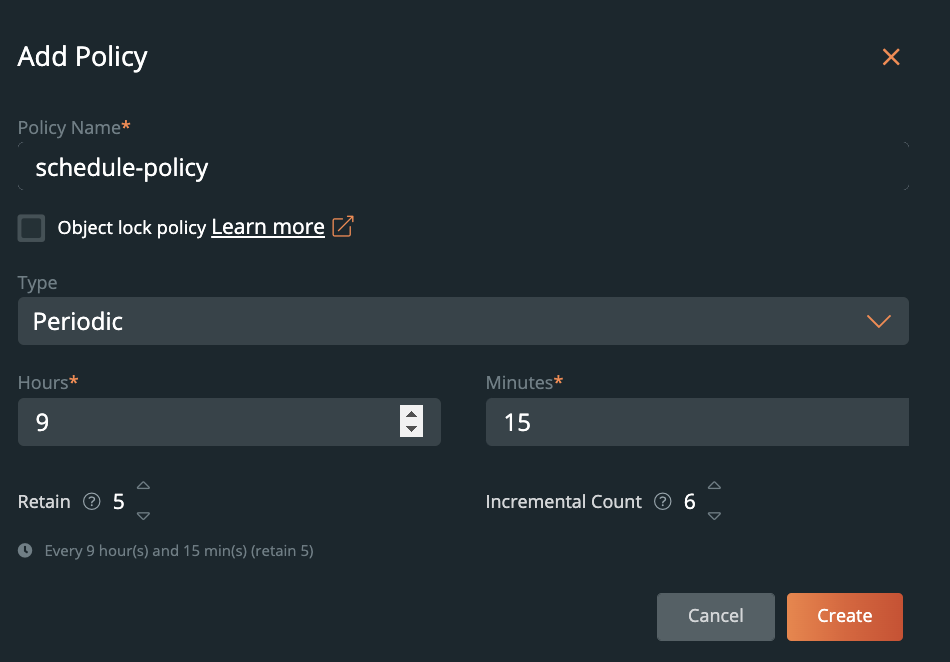
Task: Enable the Object lock policy checkbox
Action: tap(32, 228)
